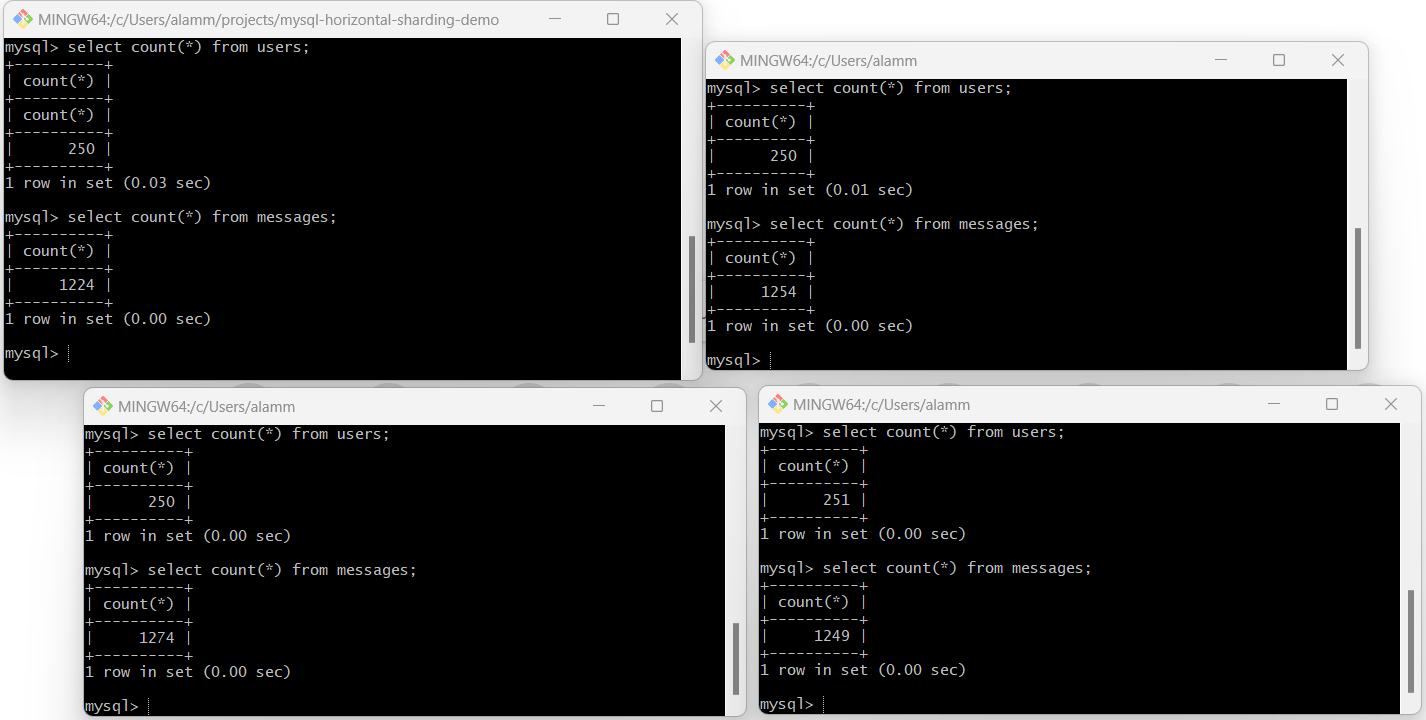The image size is (1426, 720).
Task: Click 'select count(*) from users;' in top-right terminal
Action: [891, 88]
